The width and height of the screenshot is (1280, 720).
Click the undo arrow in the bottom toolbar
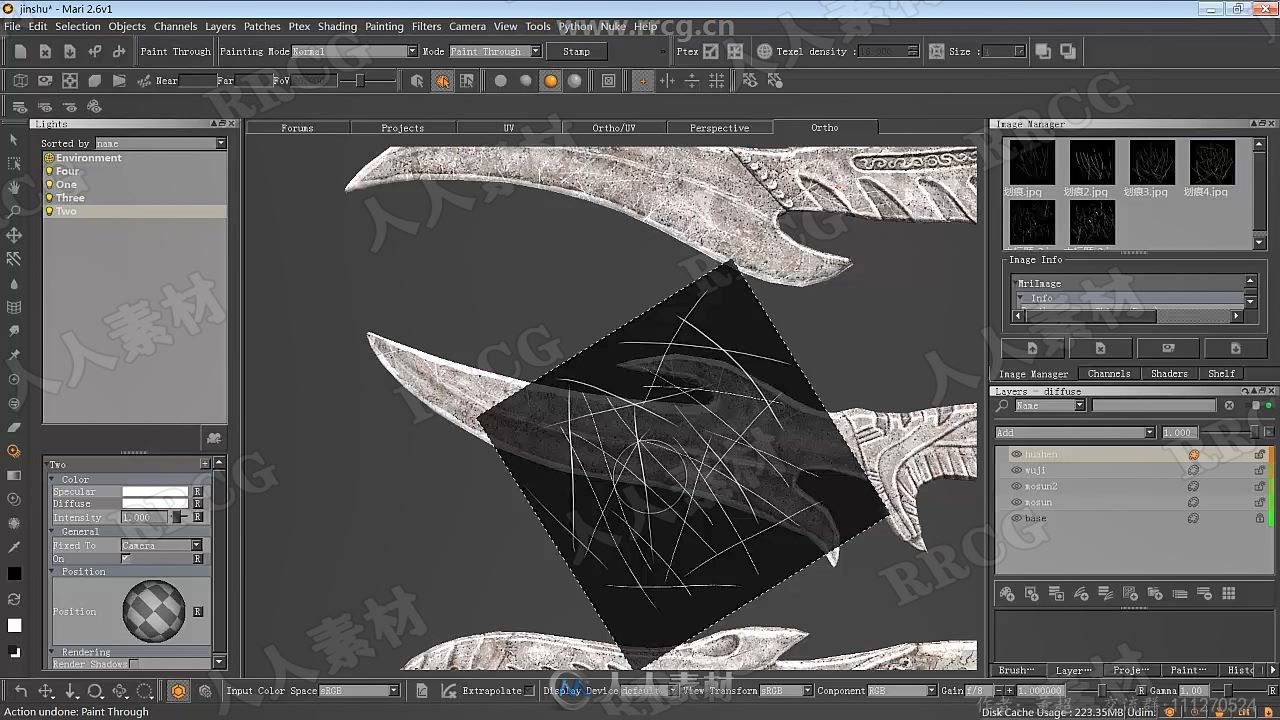click(x=21, y=691)
